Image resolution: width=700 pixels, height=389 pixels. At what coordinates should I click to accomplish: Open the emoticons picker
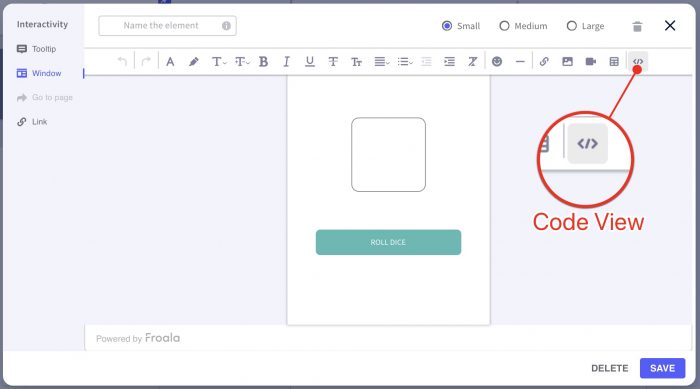click(x=497, y=62)
